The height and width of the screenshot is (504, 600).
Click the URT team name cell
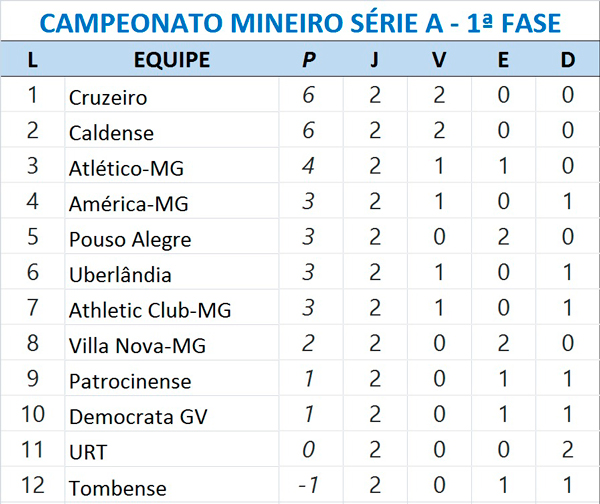coord(87,453)
